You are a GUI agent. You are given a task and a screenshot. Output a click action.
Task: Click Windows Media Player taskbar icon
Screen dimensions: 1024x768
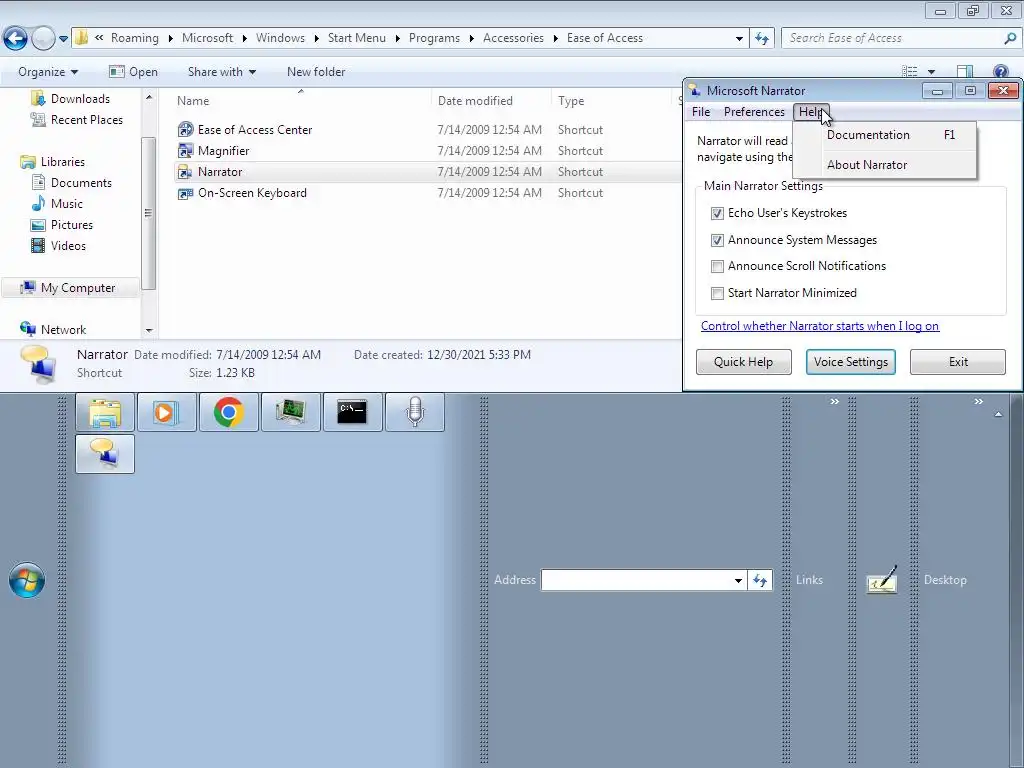coord(167,412)
